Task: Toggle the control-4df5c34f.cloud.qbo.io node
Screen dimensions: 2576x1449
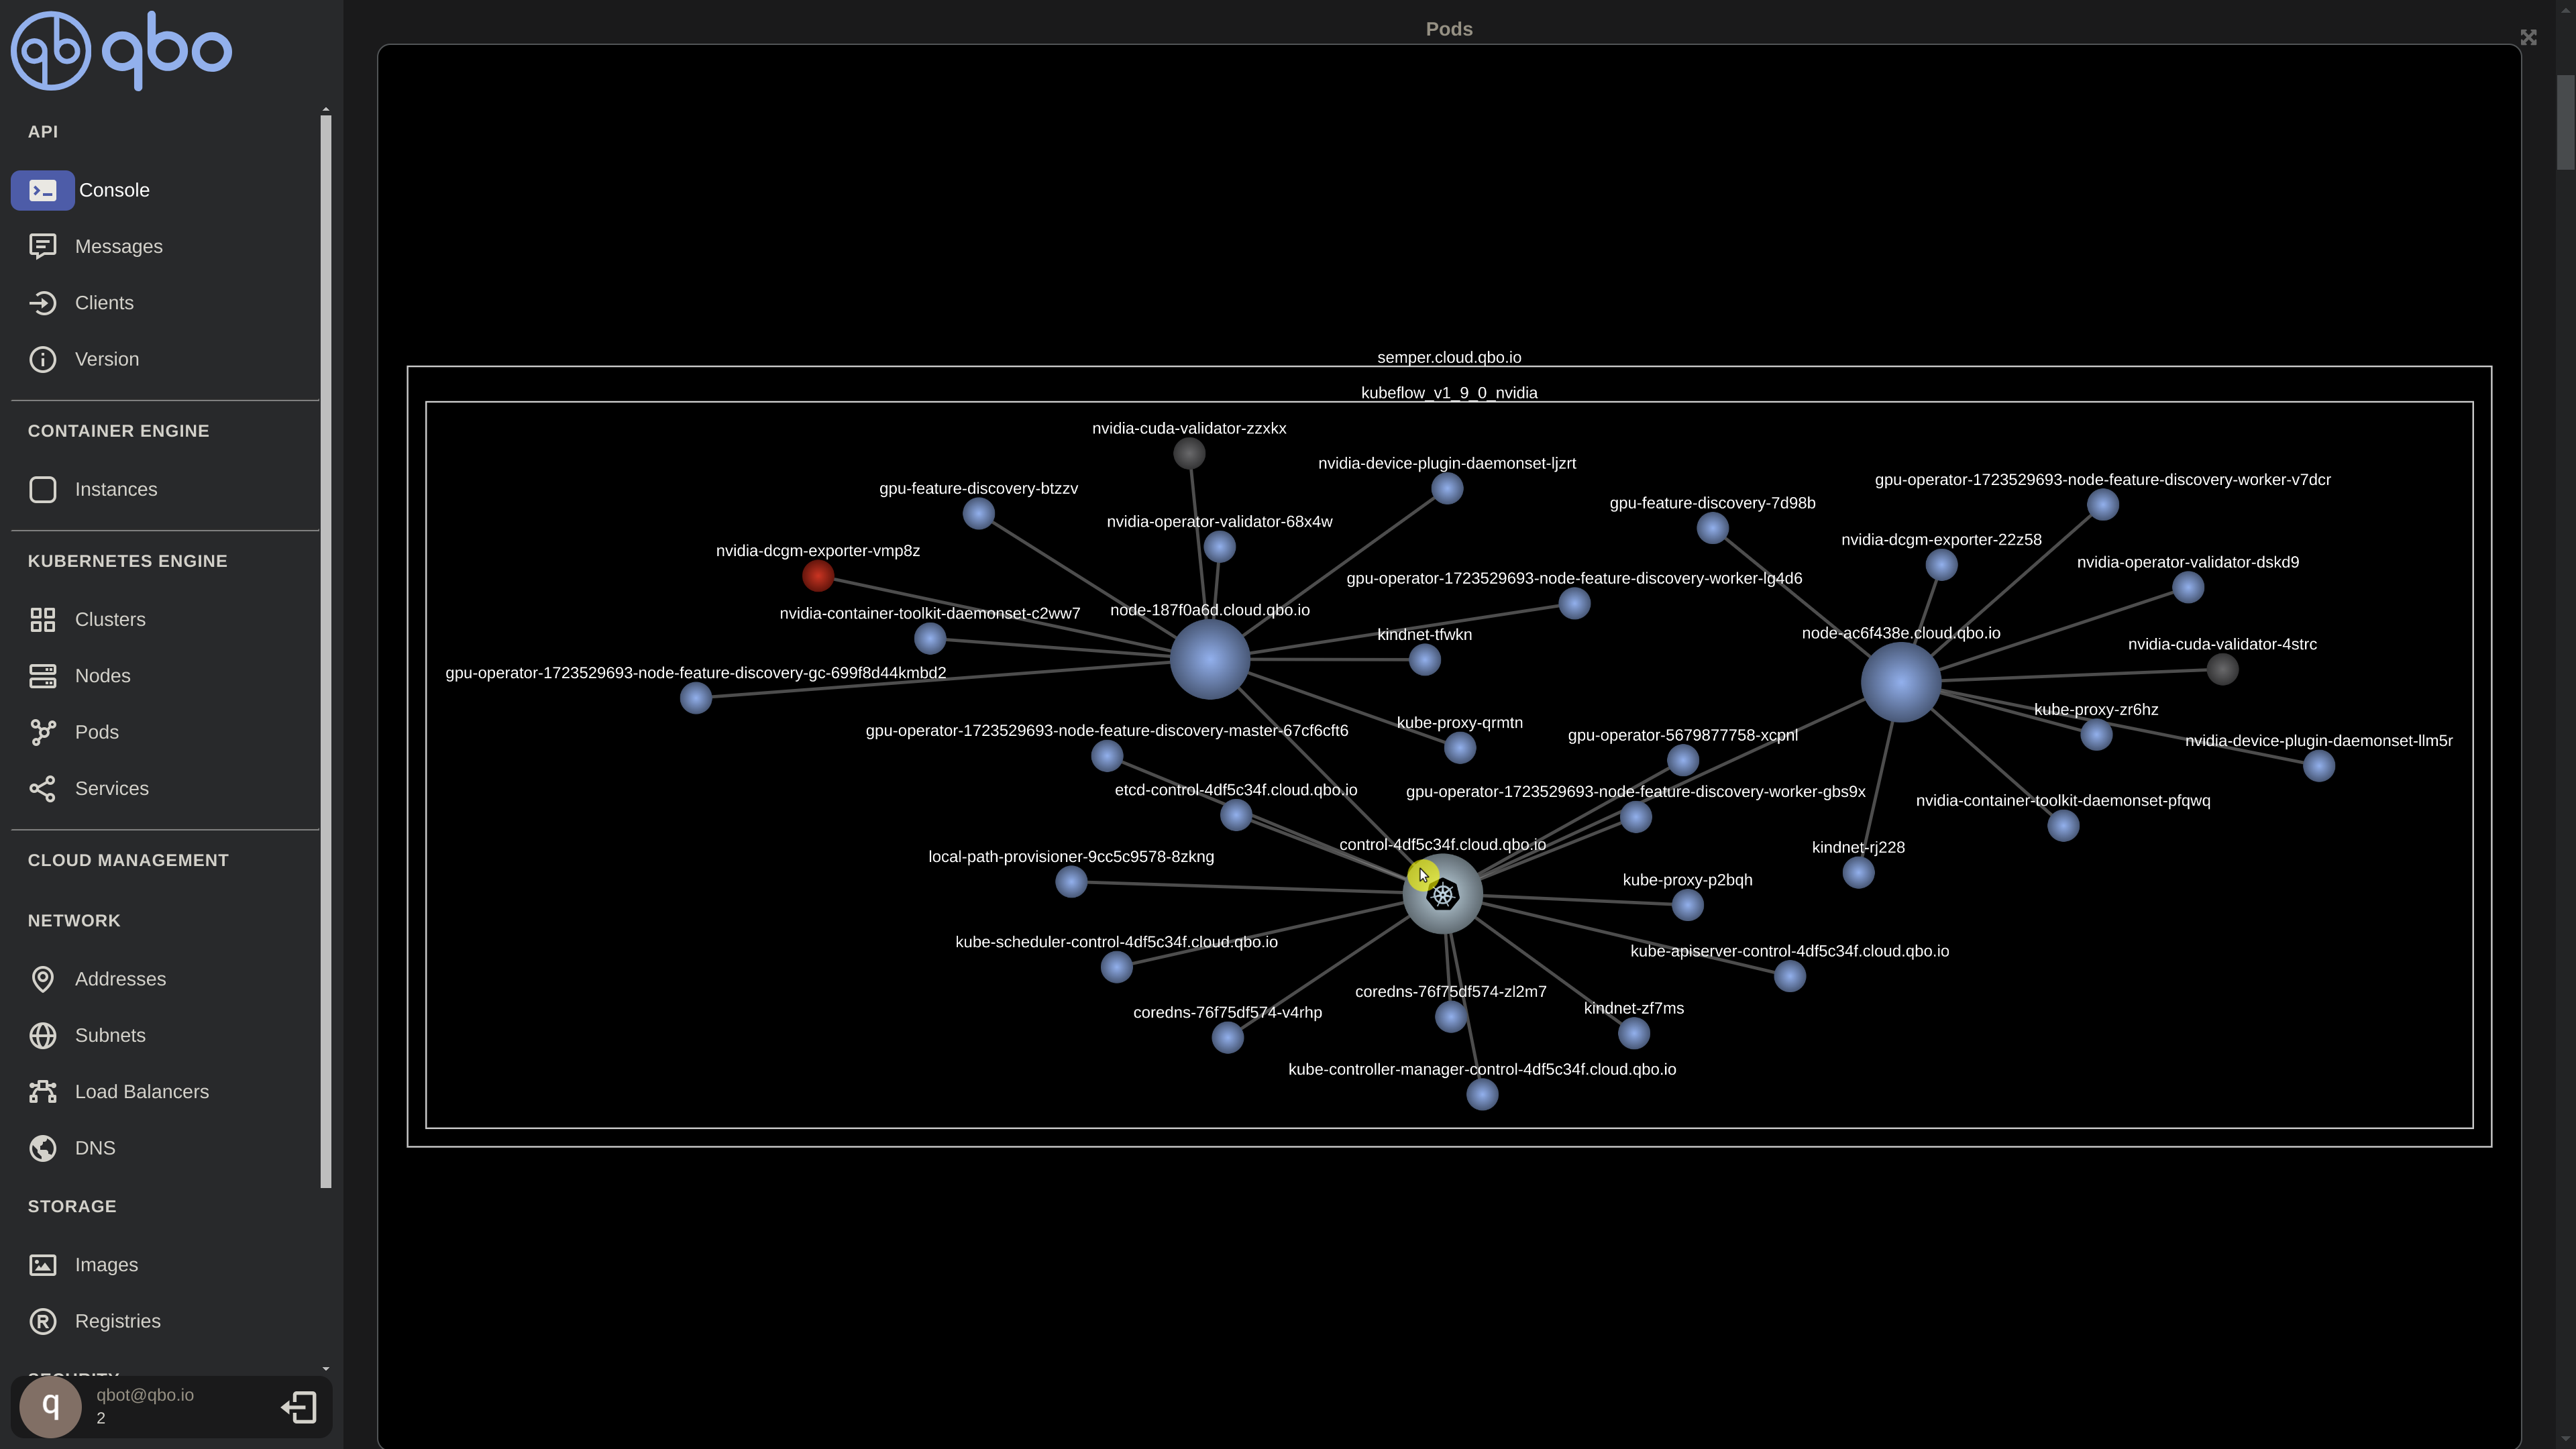Action: point(1442,894)
